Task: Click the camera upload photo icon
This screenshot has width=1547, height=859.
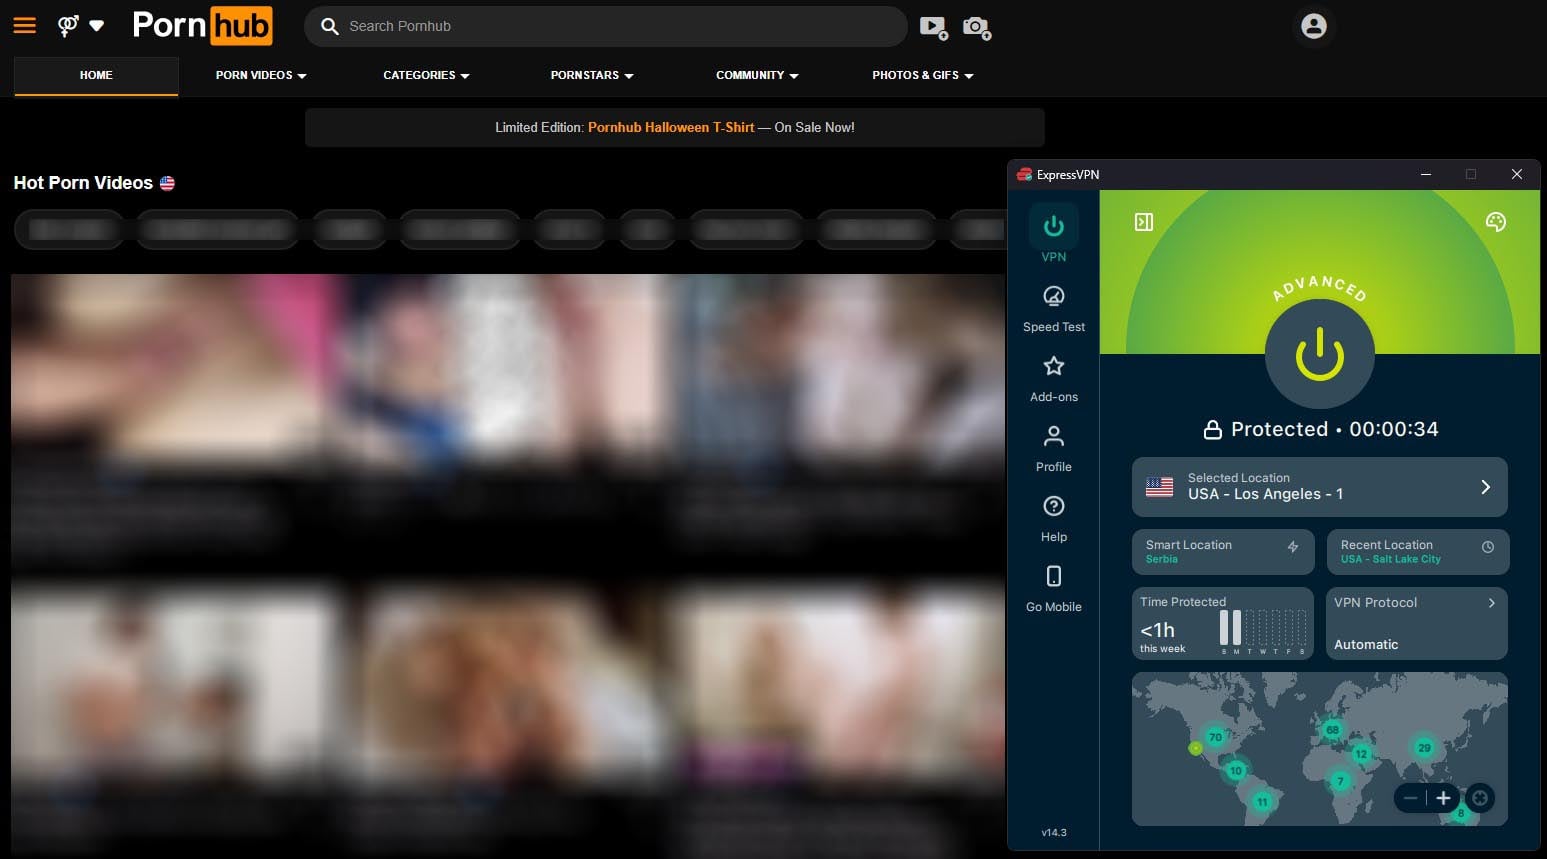Action: tap(976, 27)
